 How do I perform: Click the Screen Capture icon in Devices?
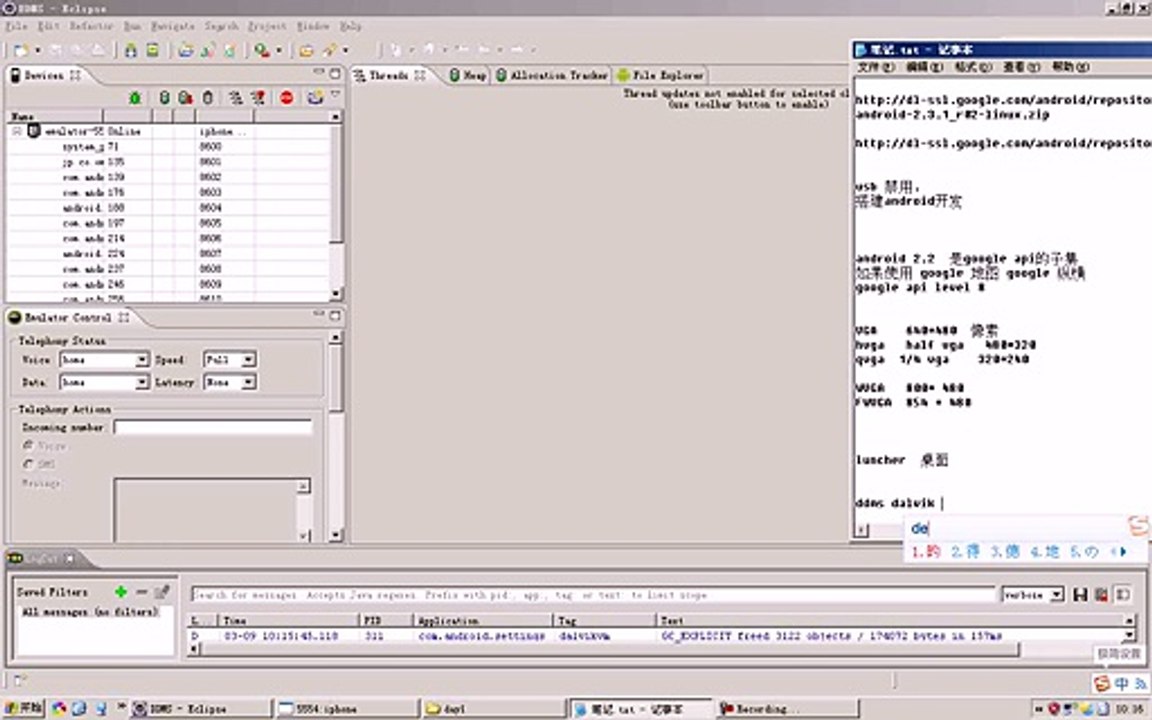pos(314,98)
